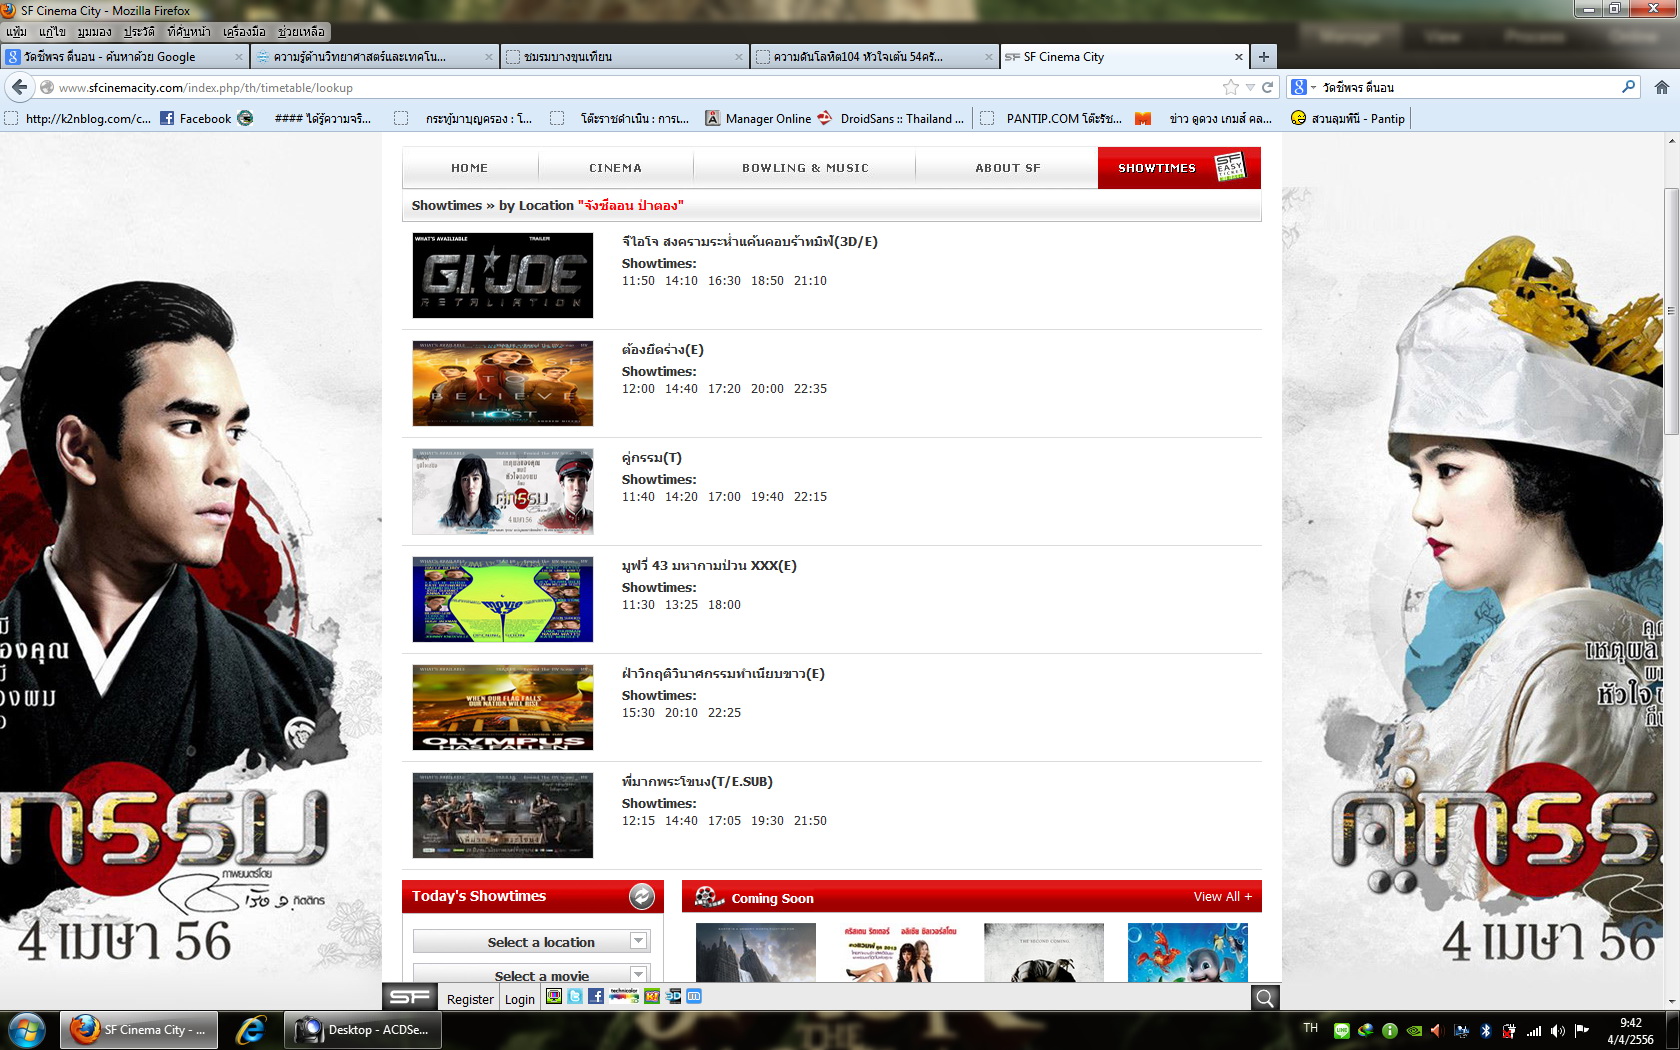
Task: Select the 22:35 showtime for ต้องยึดร่าง
Action: 811,389
